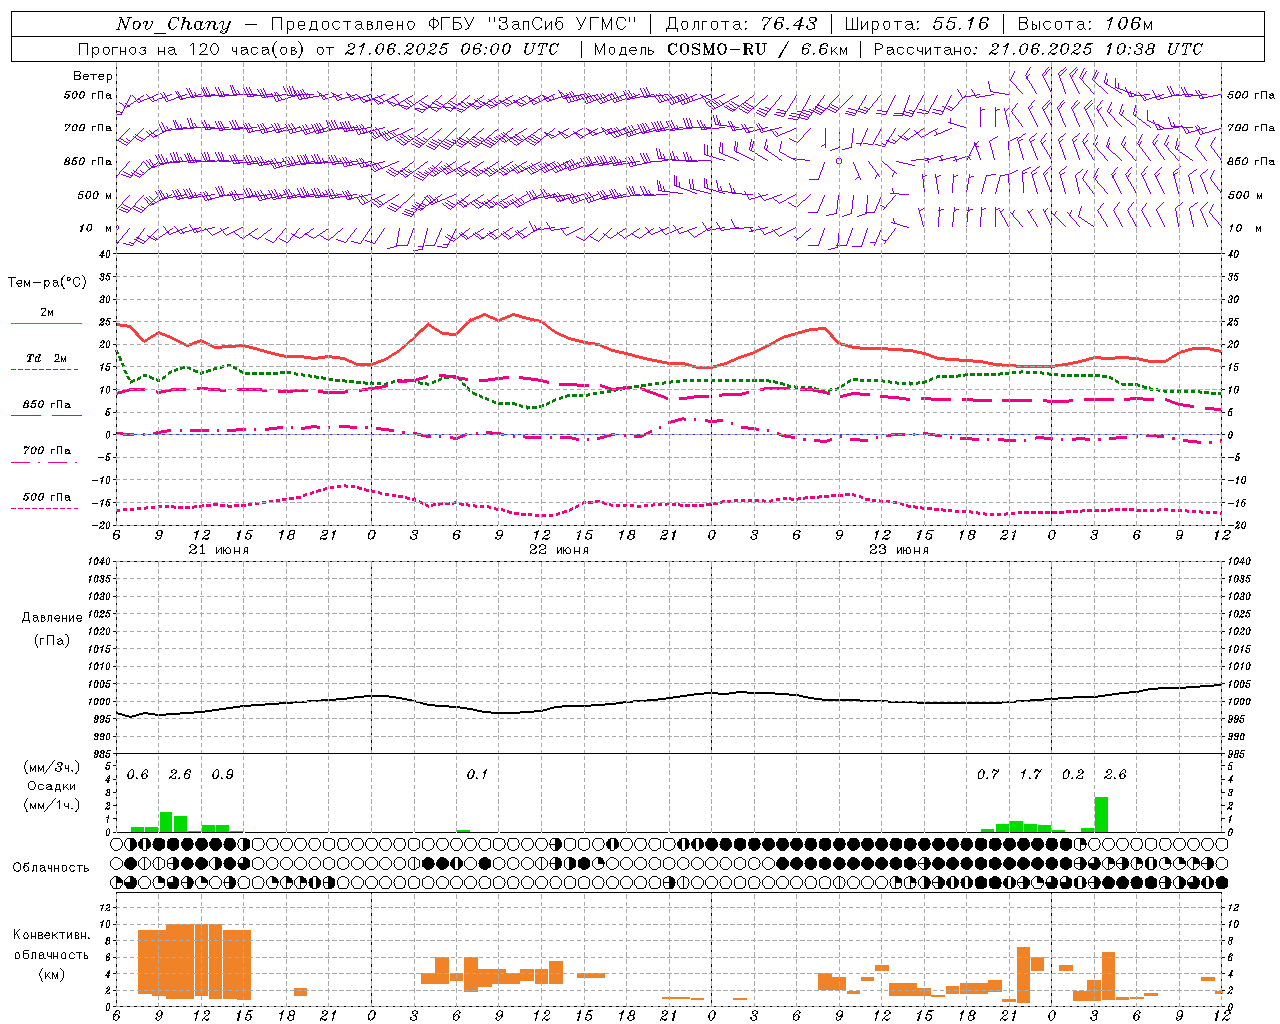Click the station name Nov_Chany
The width and height of the screenshot is (1280, 1024).
point(173,24)
